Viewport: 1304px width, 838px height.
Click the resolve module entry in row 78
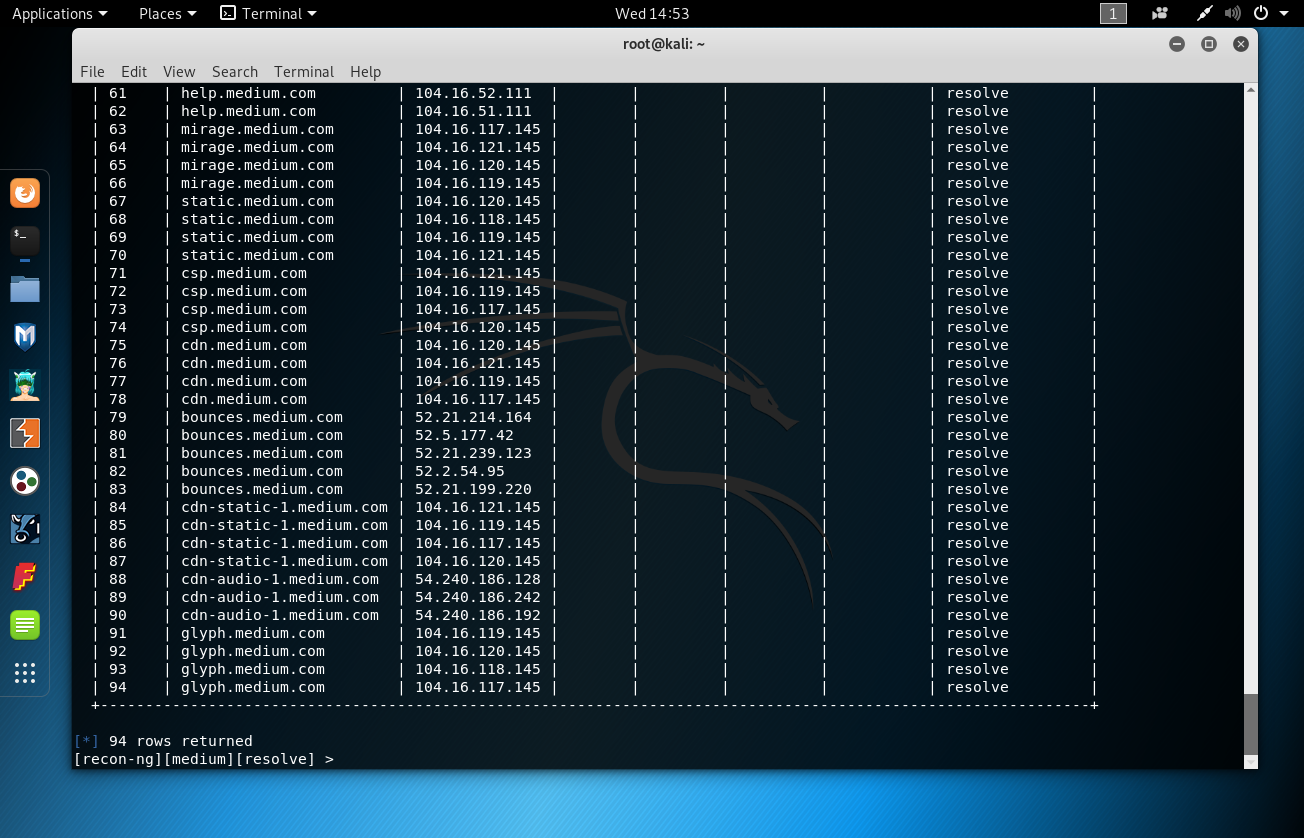coord(978,399)
